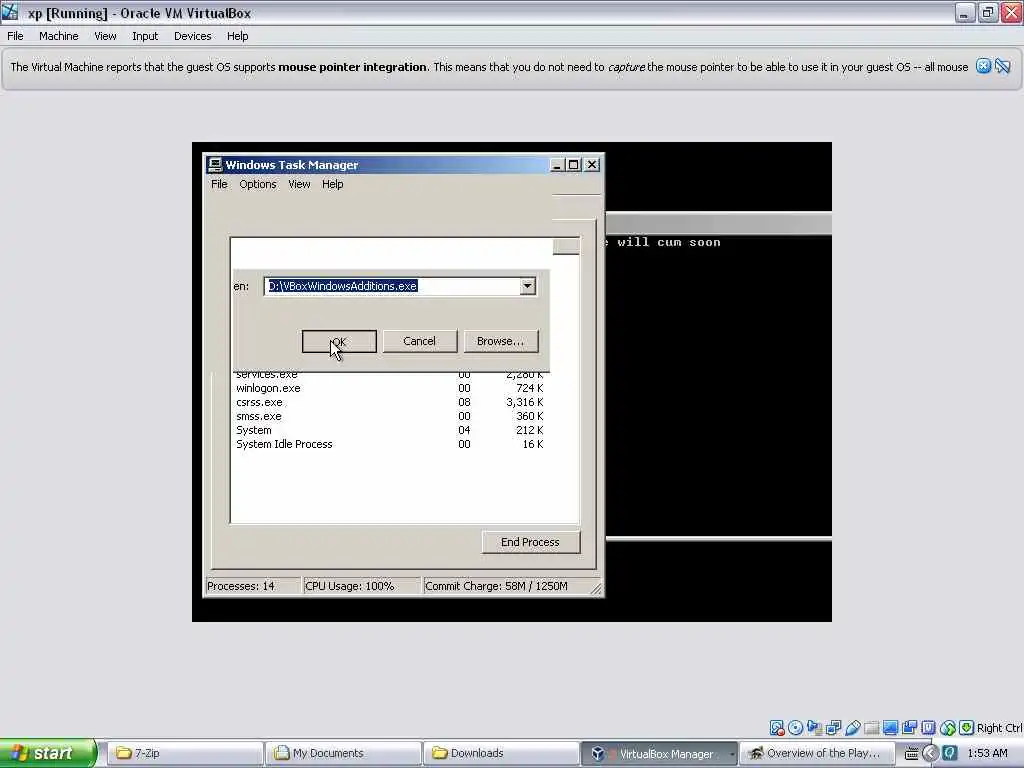Dismiss the mouse integration notification with blue X icon
Image resolution: width=1024 pixels, height=768 pixels.
[x=983, y=66]
